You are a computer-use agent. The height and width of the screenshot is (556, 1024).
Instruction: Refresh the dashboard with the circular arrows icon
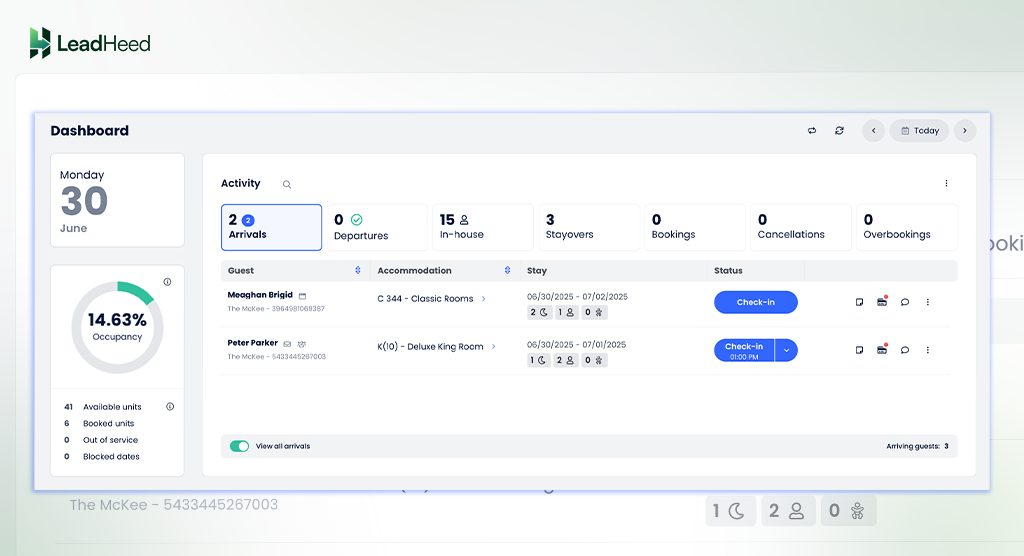tap(839, 131)
